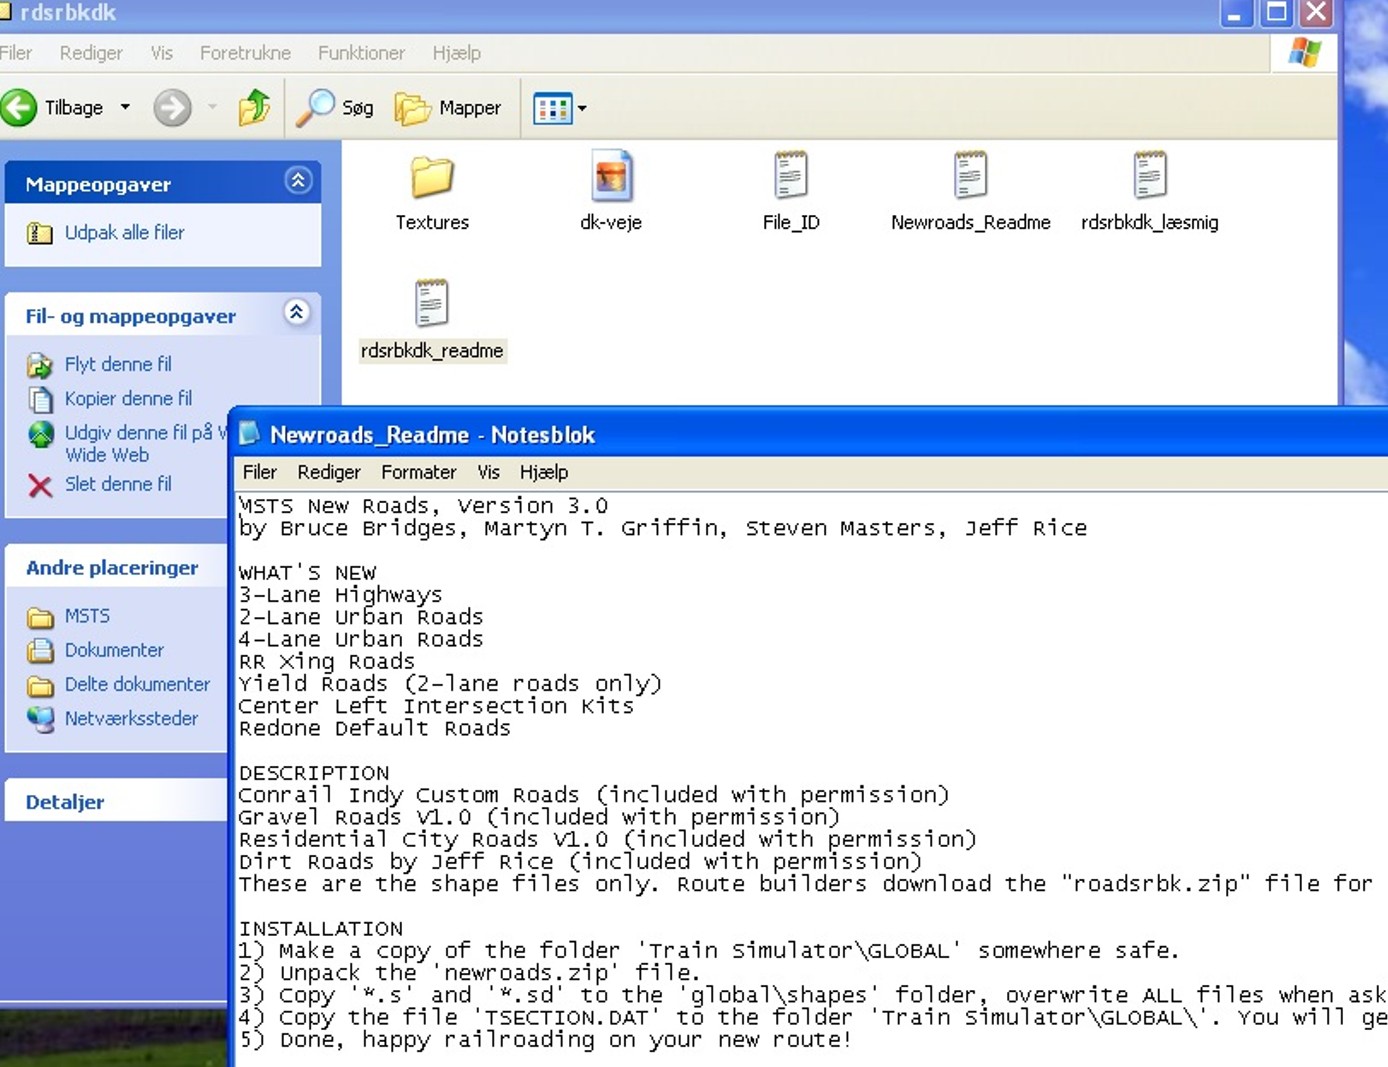Open Formater menu in Notesblok

click(418, 472)
